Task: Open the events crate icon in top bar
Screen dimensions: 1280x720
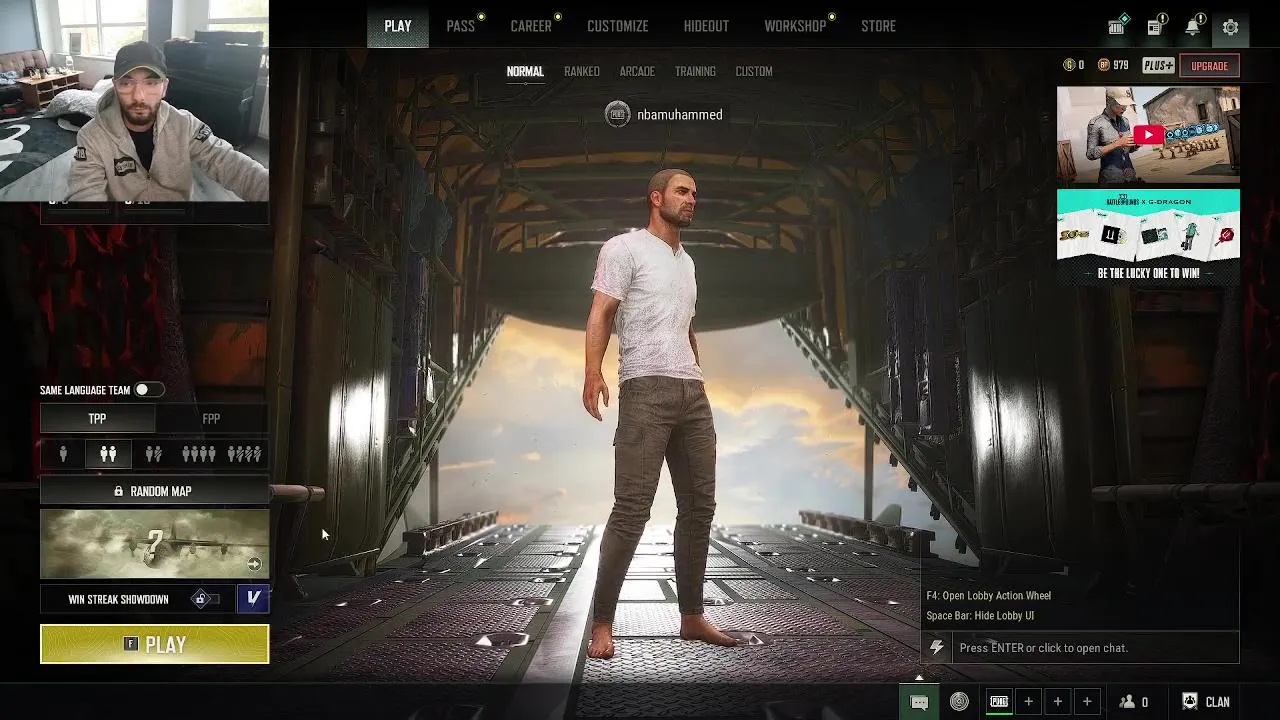Action: 1117,27
